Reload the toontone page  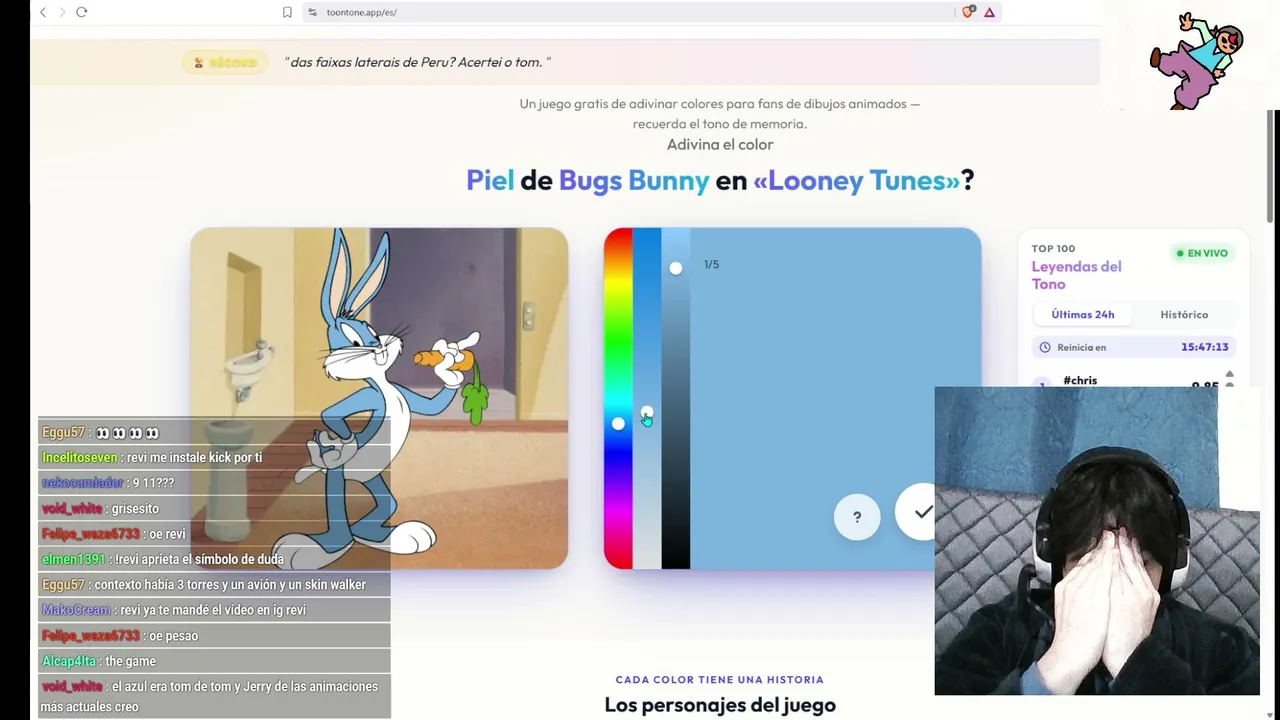coord(82,12)
